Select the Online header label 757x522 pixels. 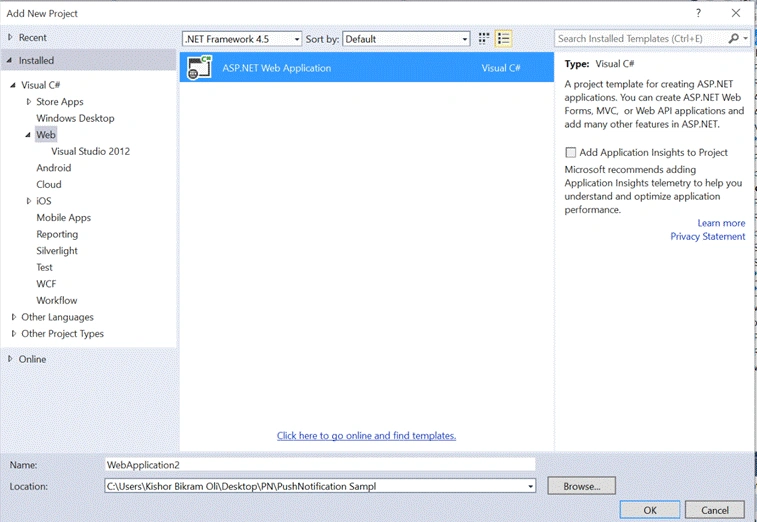pyautogui.click(x=32, y=359)
